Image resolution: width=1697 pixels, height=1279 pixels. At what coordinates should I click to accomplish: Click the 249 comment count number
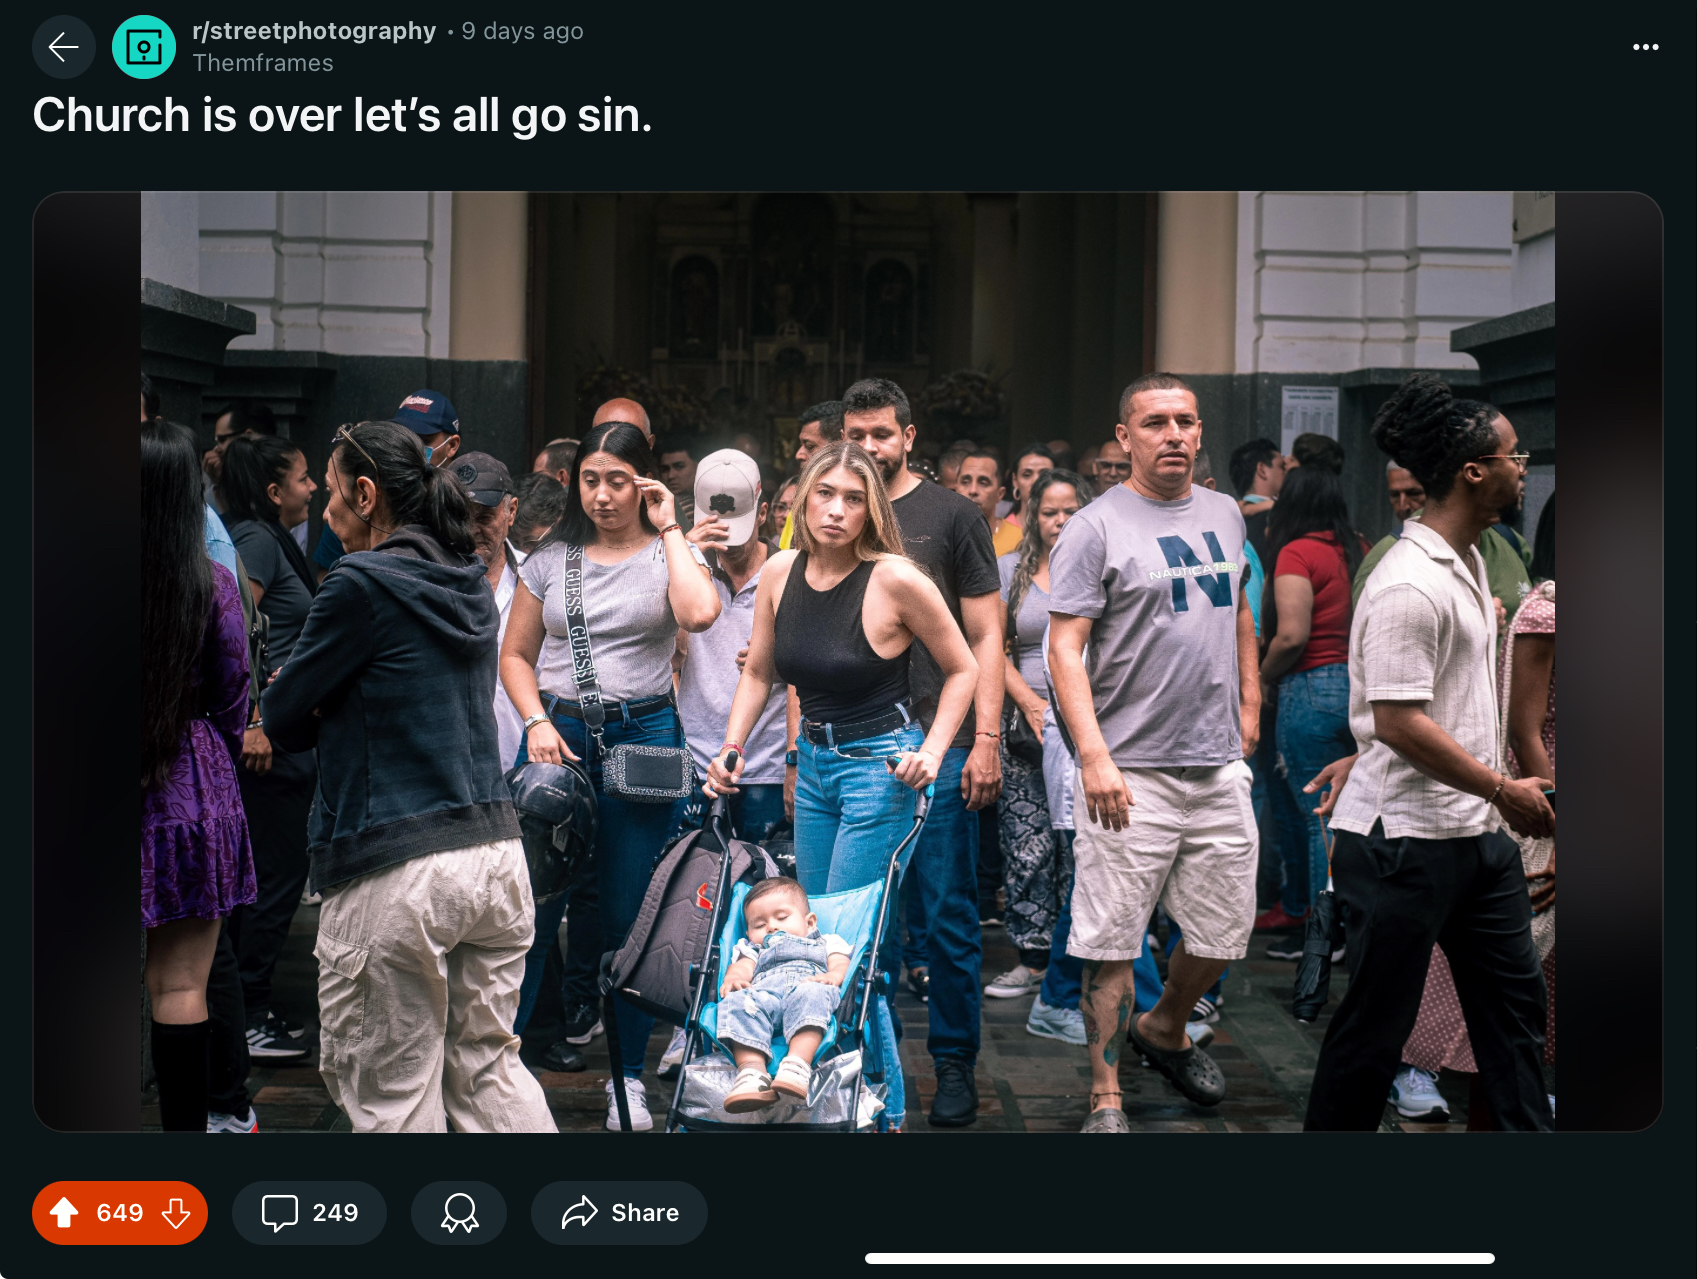click(x=335, y=1213)
